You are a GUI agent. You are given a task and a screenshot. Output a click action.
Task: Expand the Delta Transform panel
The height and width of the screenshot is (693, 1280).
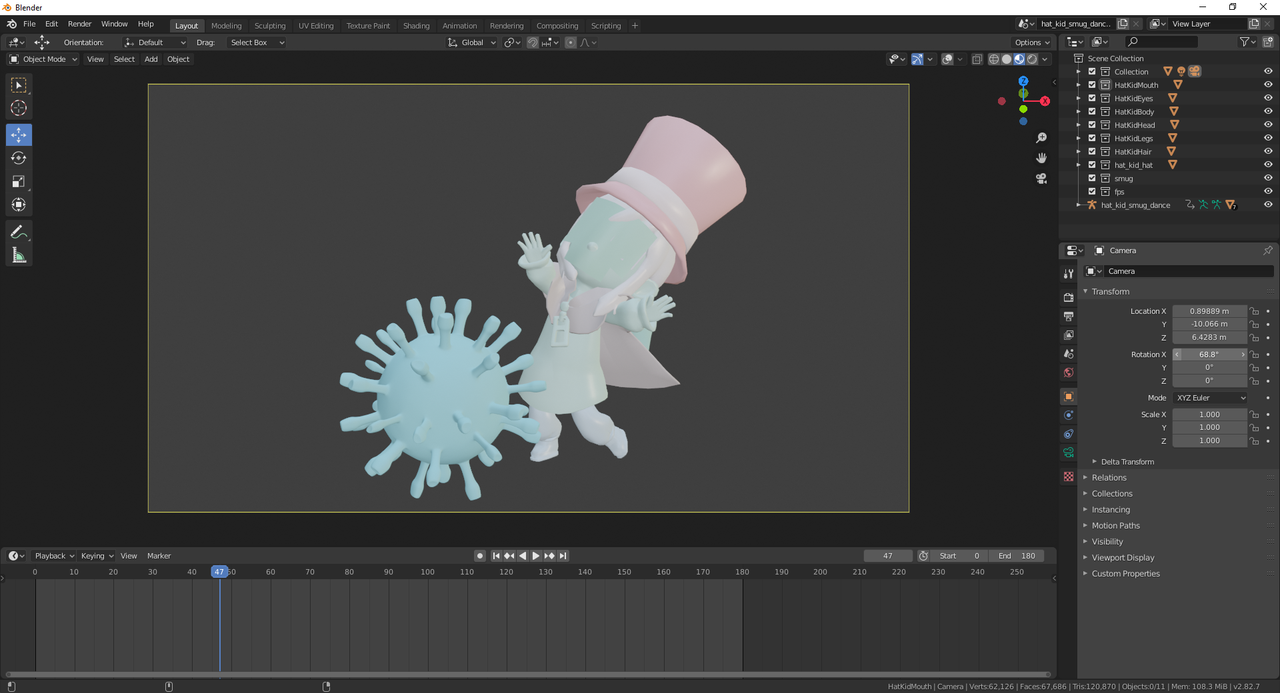click(x=1127, y=462)
